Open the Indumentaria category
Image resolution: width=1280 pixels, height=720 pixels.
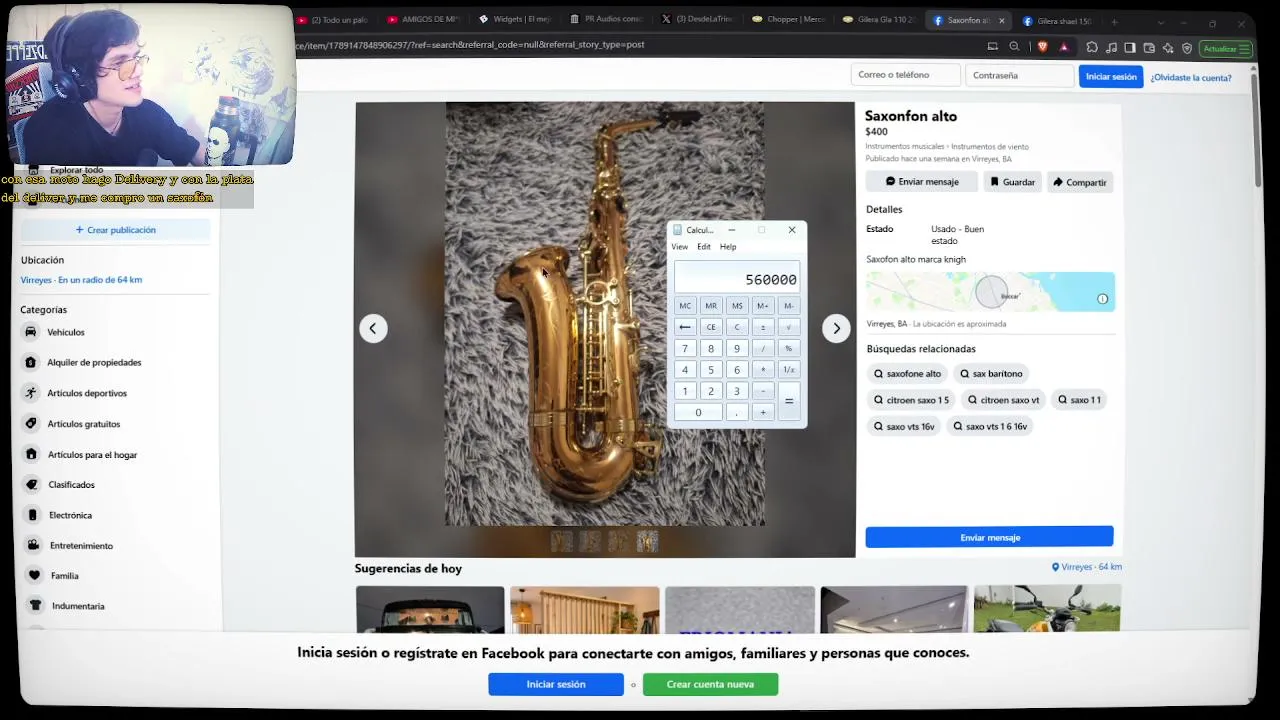[x=78, y=606]
